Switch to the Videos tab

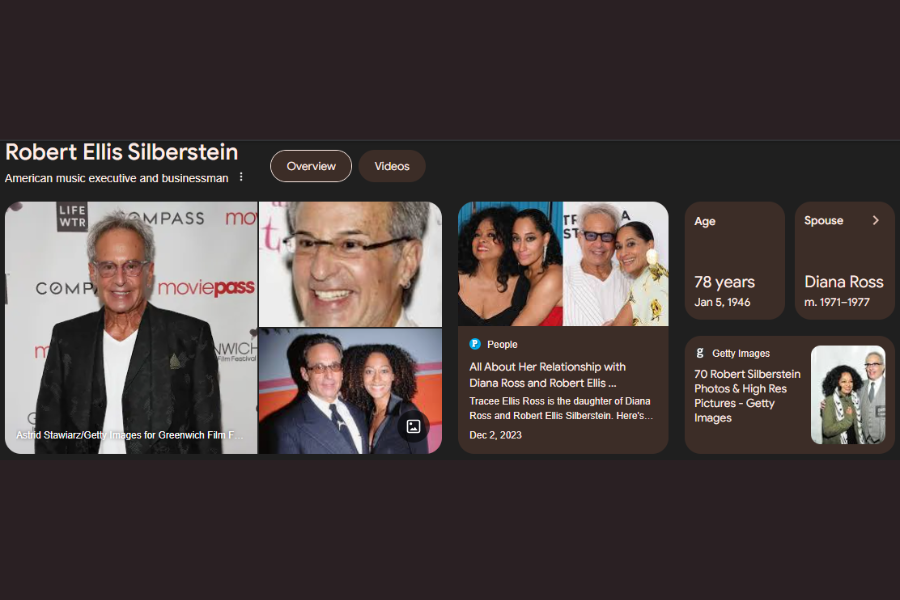point(392,166)
